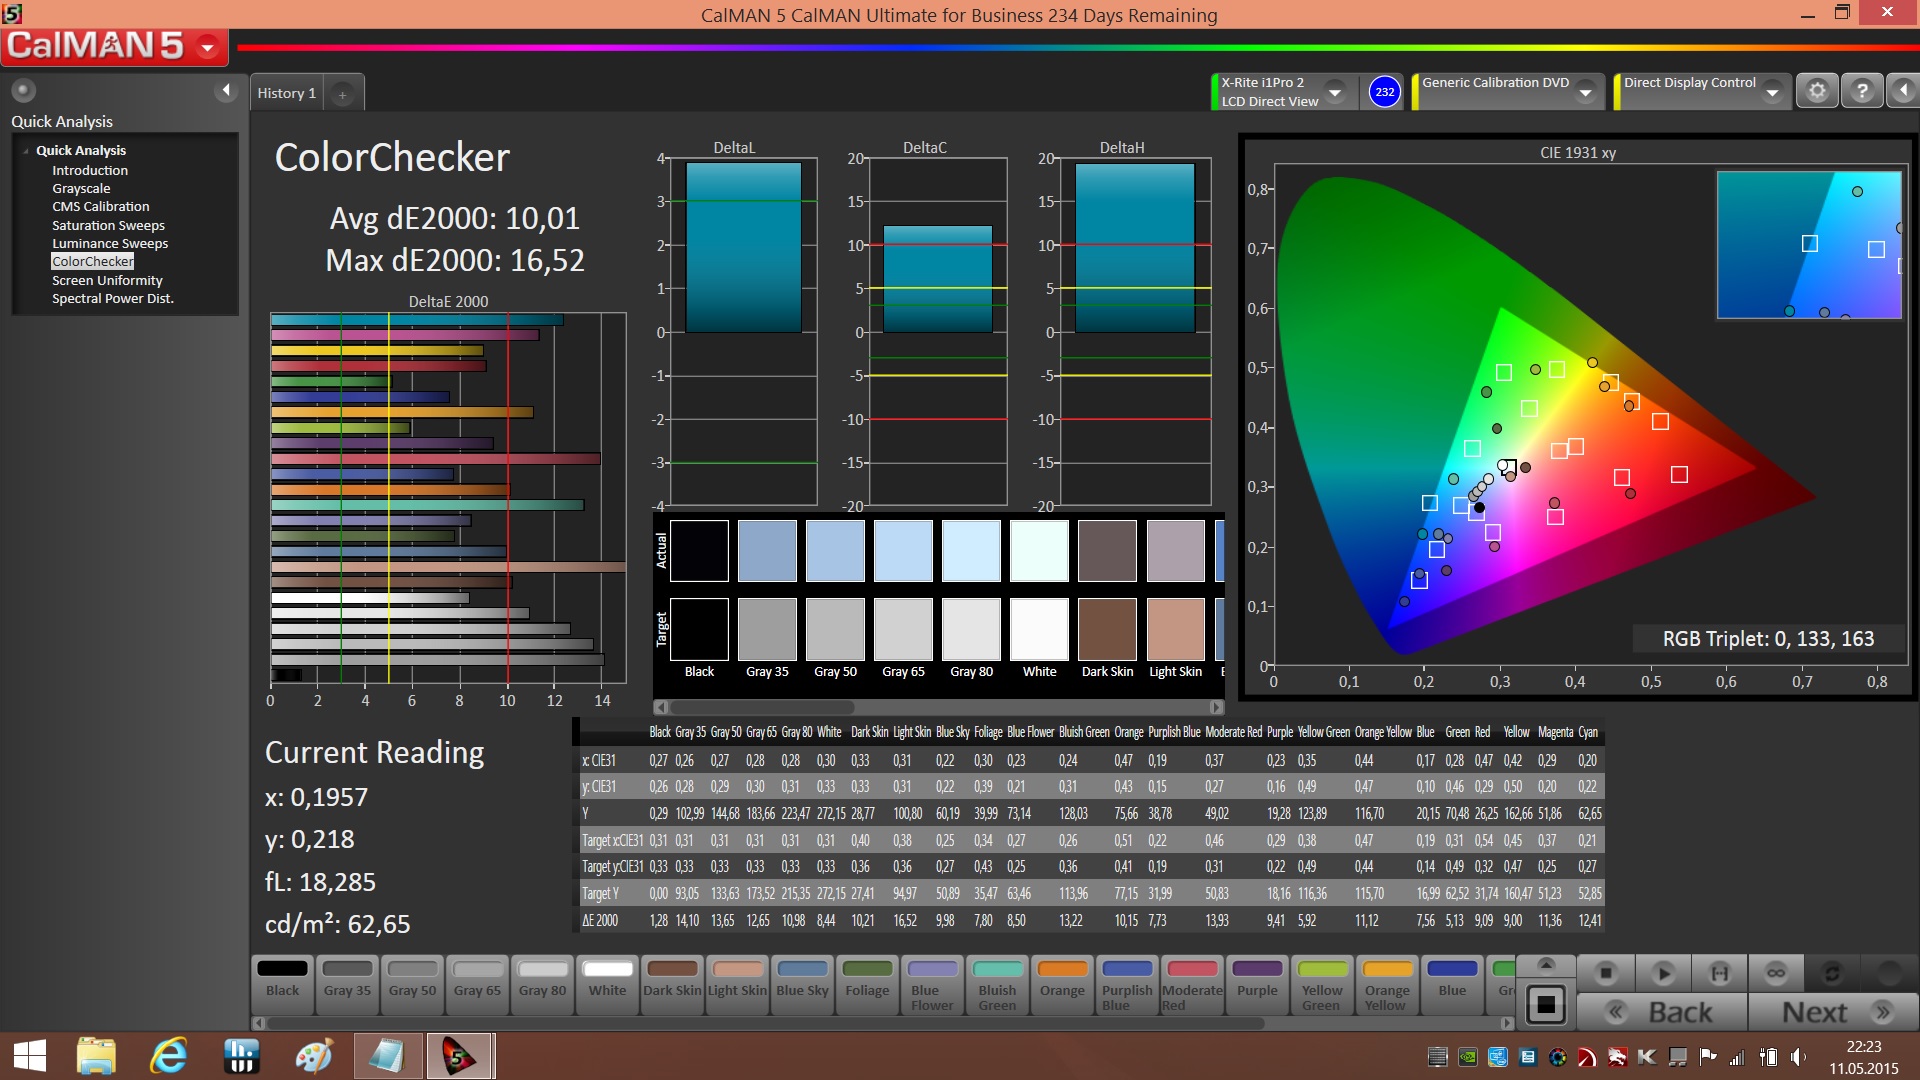Open the help question mark
1920x1080 pixels.
1862,91
